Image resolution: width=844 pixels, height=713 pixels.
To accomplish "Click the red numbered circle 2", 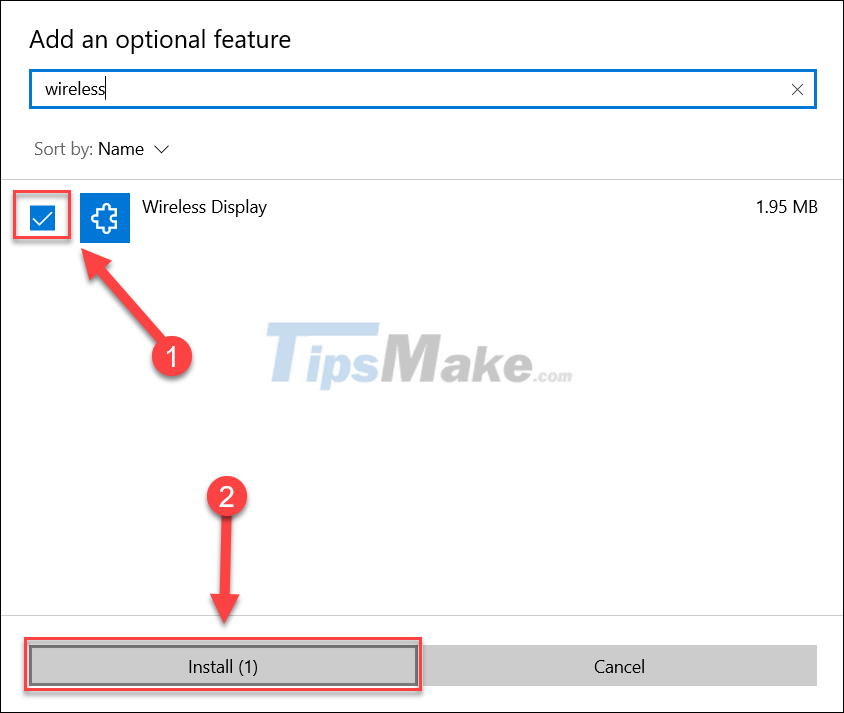I will click(x=227, y=496).
